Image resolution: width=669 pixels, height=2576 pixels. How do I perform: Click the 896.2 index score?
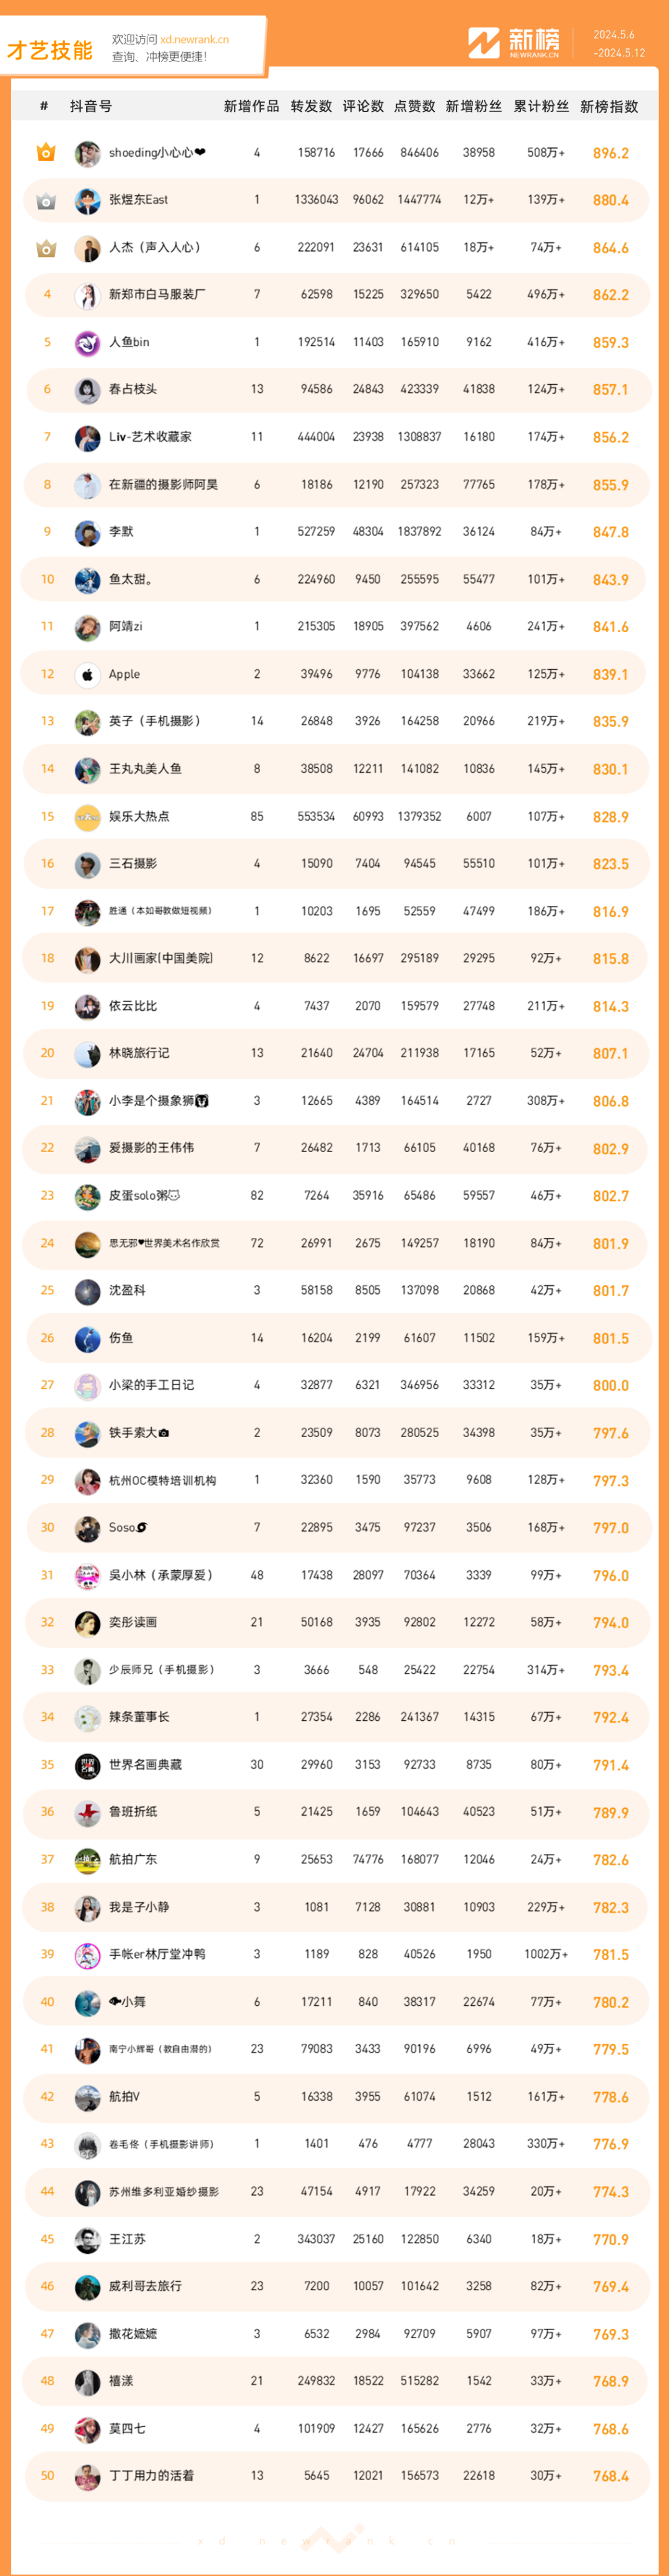coord(611,153)
